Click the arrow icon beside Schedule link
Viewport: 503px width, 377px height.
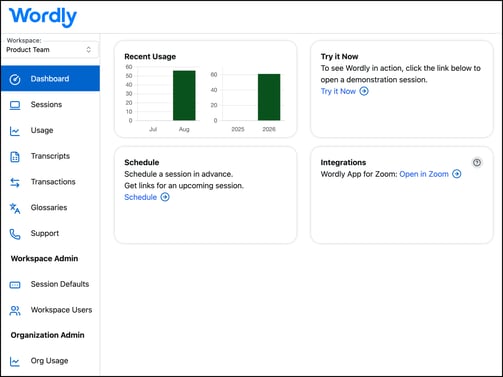[x=165, y=197]
